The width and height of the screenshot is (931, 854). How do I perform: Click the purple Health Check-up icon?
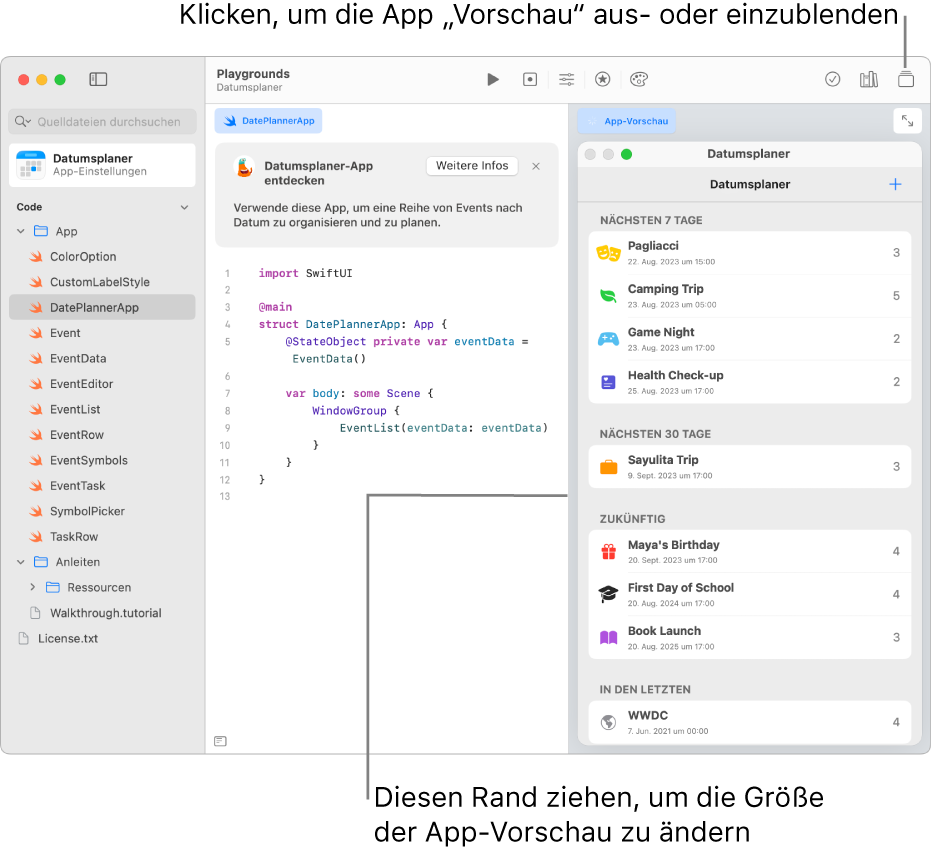608,382
